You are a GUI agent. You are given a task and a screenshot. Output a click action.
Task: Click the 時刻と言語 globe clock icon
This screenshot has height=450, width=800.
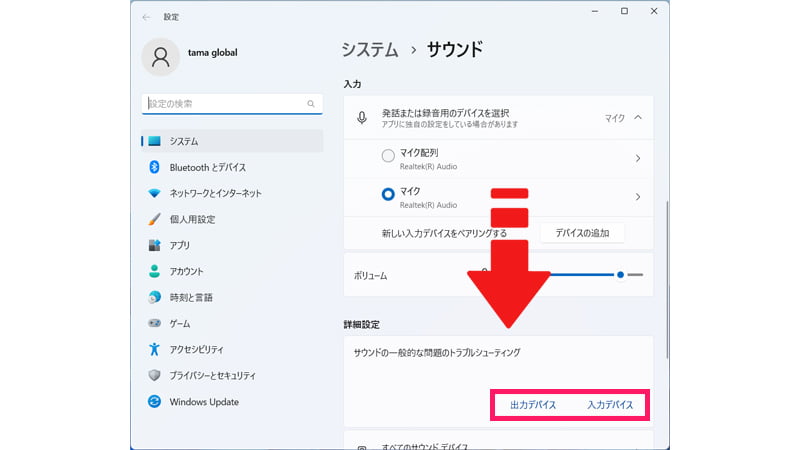154,297
